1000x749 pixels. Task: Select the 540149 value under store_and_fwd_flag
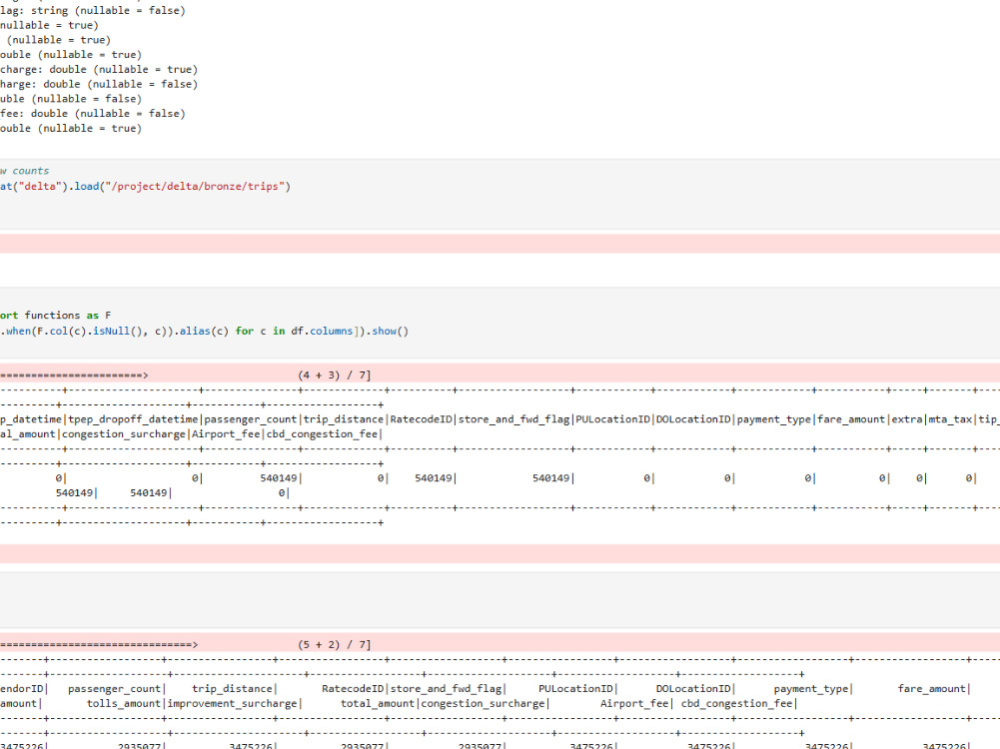click(x=551, y=478)
